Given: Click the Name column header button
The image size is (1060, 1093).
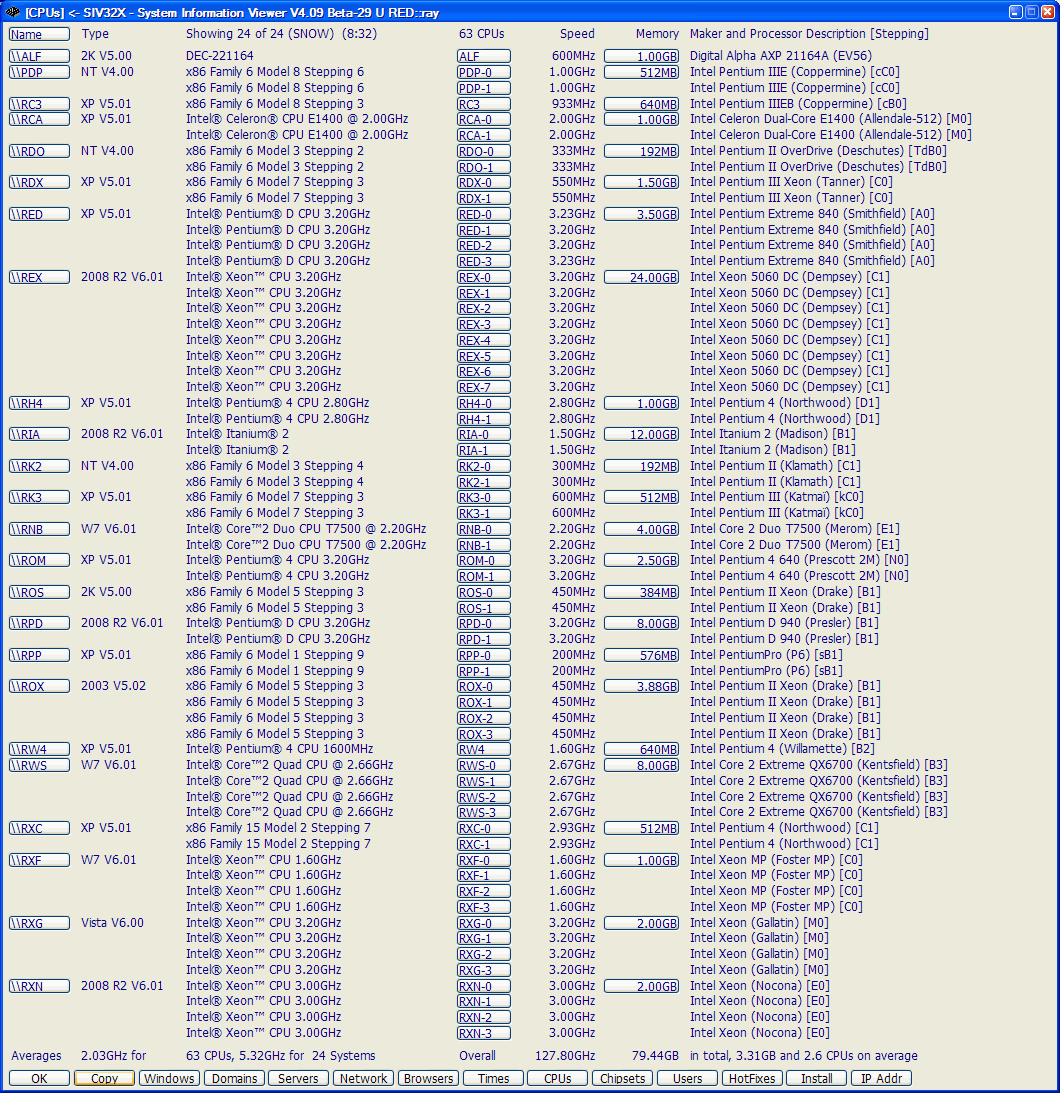Looking at the screenshot, I should (39, 34).
